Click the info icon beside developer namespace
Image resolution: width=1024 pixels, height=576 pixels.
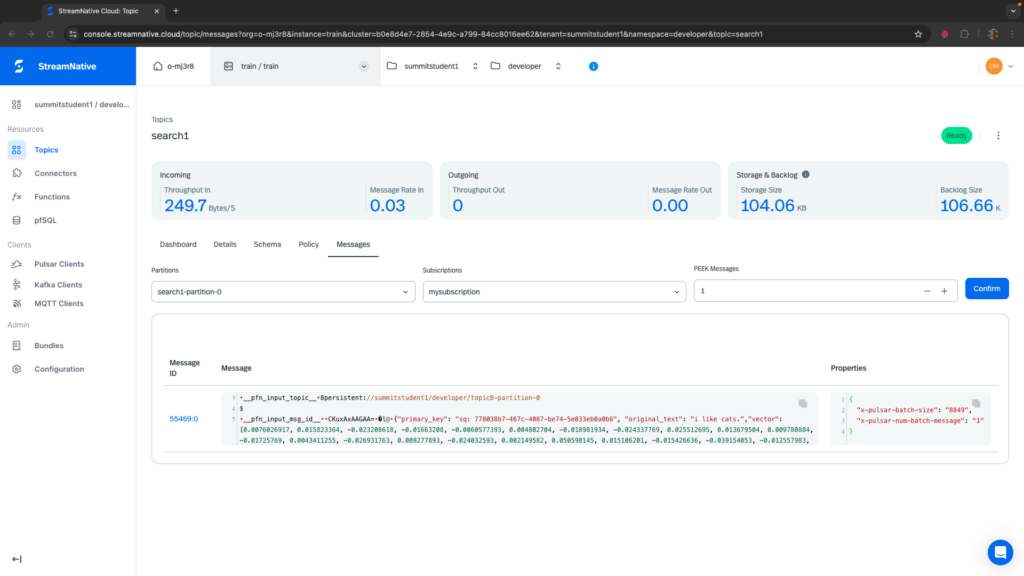click(593, 66)
